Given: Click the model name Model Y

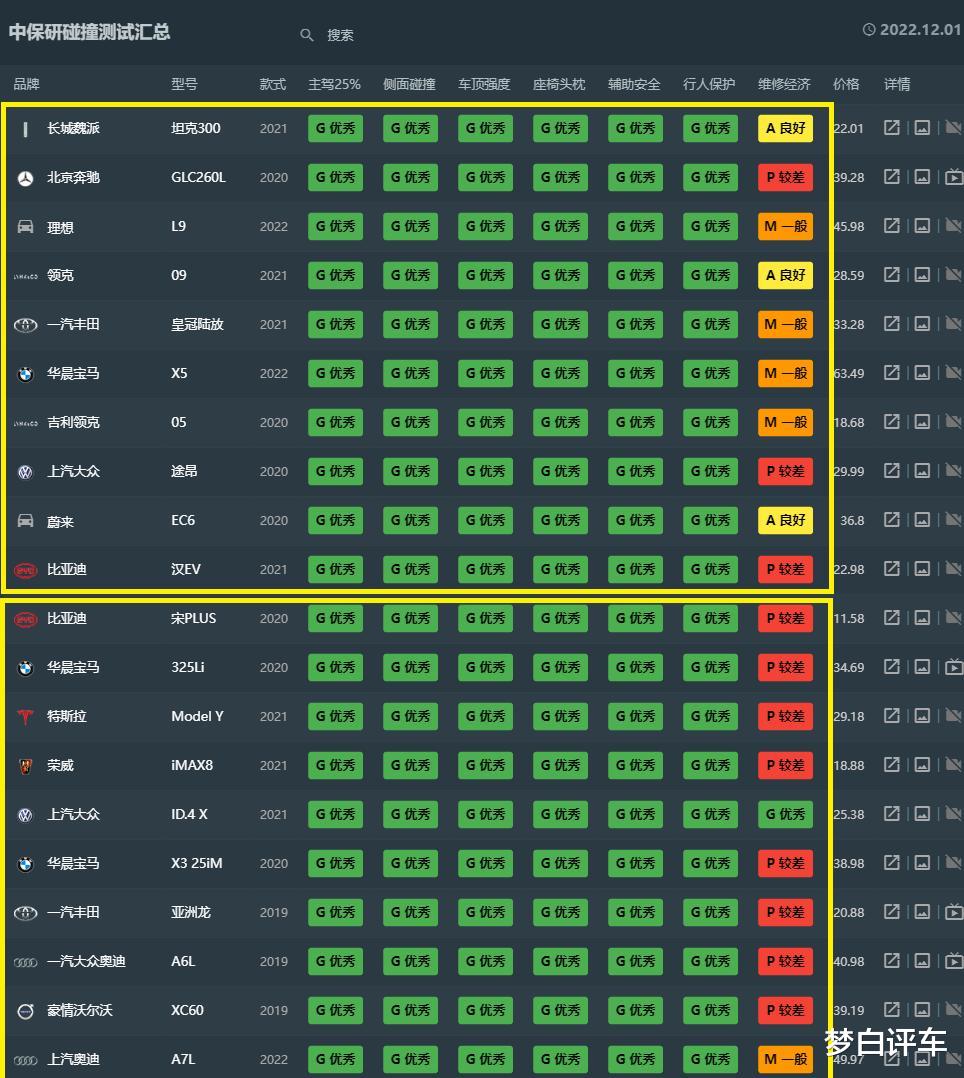Looking at the screenshot, I should click(x=197, y=716).
